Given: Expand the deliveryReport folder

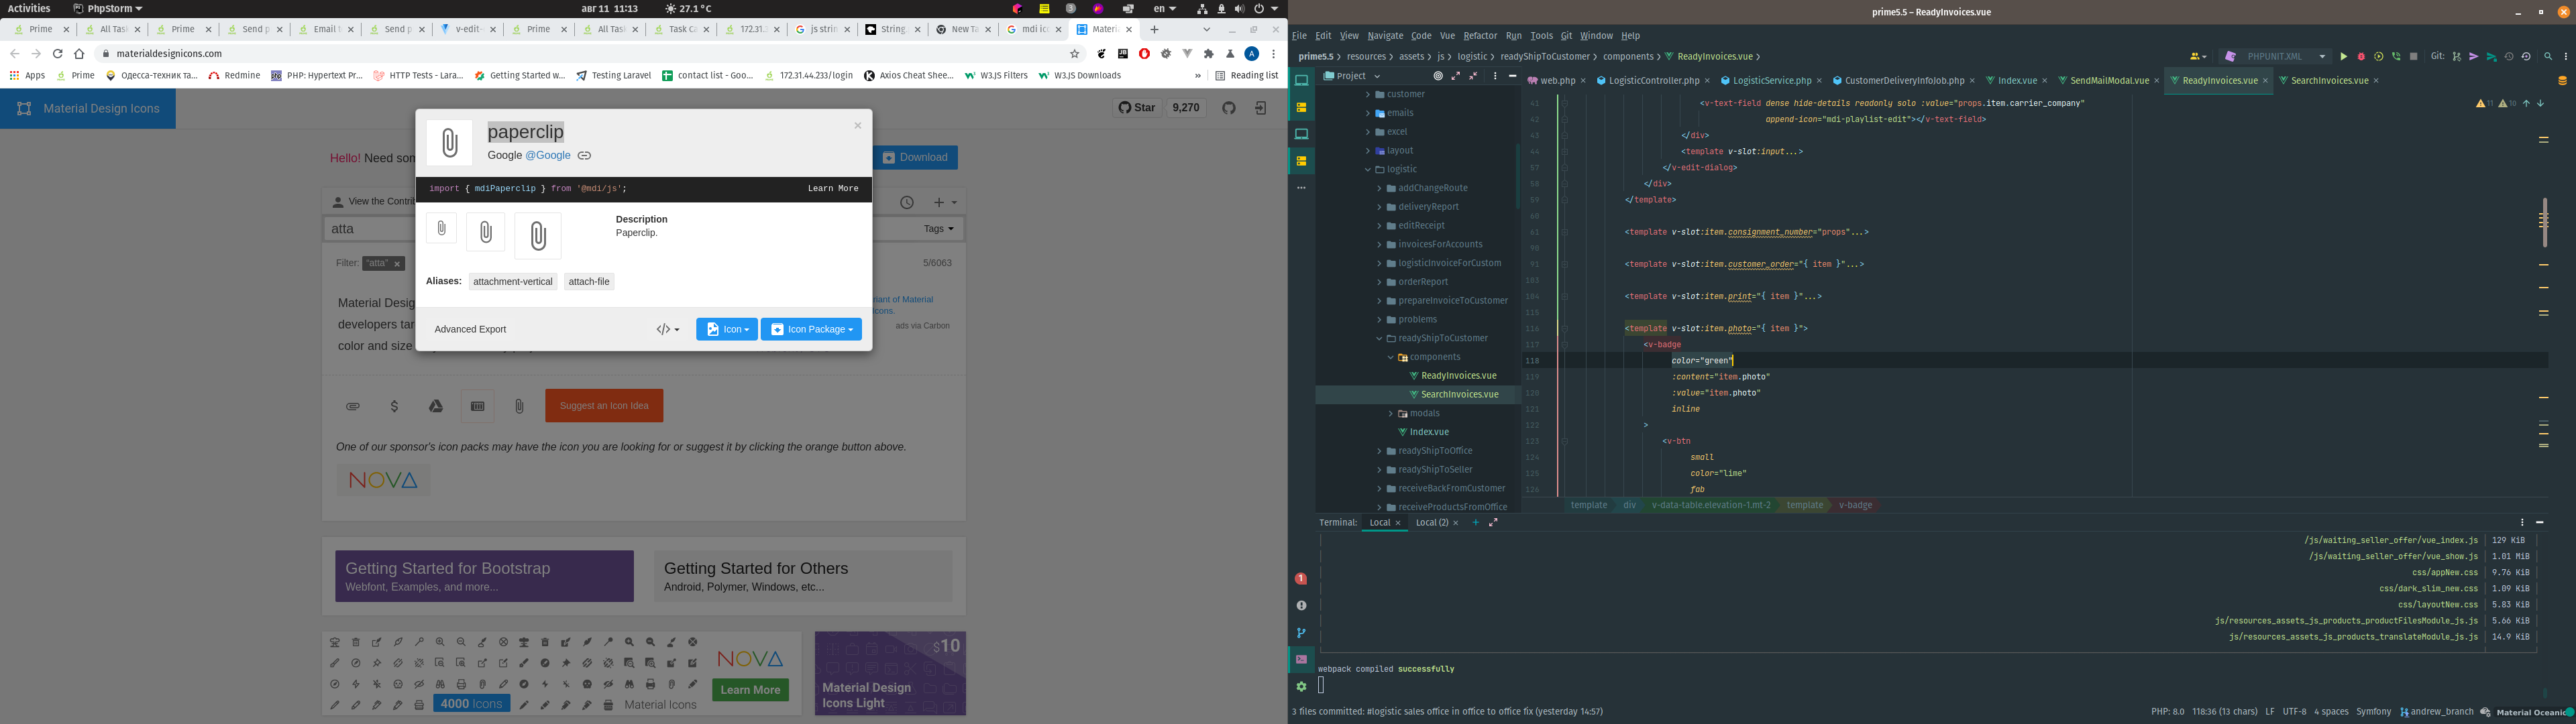Looking at the screenshot, I should (x=1379, y=207).
